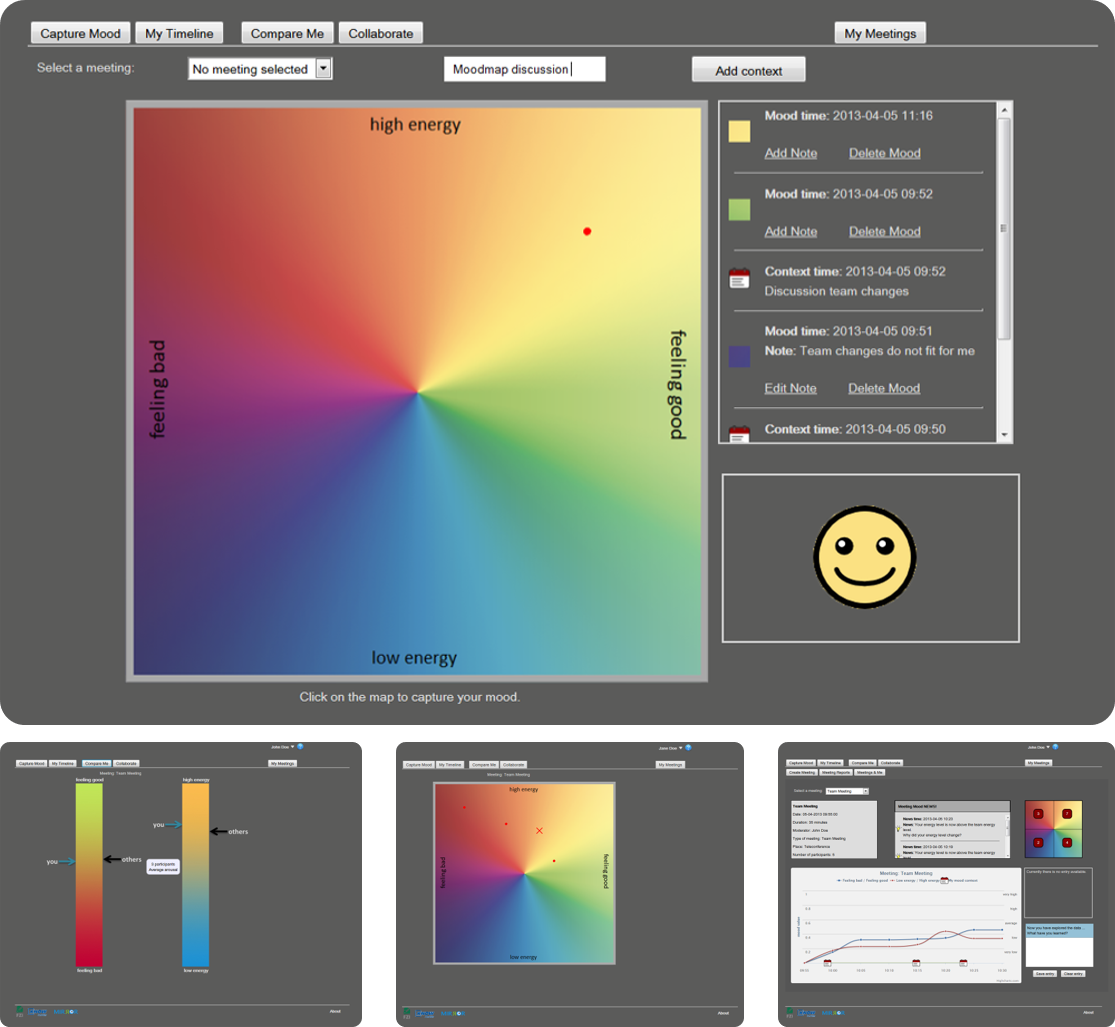Click the 'Moodmap discussion' context text field
Screen dimensions: 1115x1027
(x=524, y=69)
